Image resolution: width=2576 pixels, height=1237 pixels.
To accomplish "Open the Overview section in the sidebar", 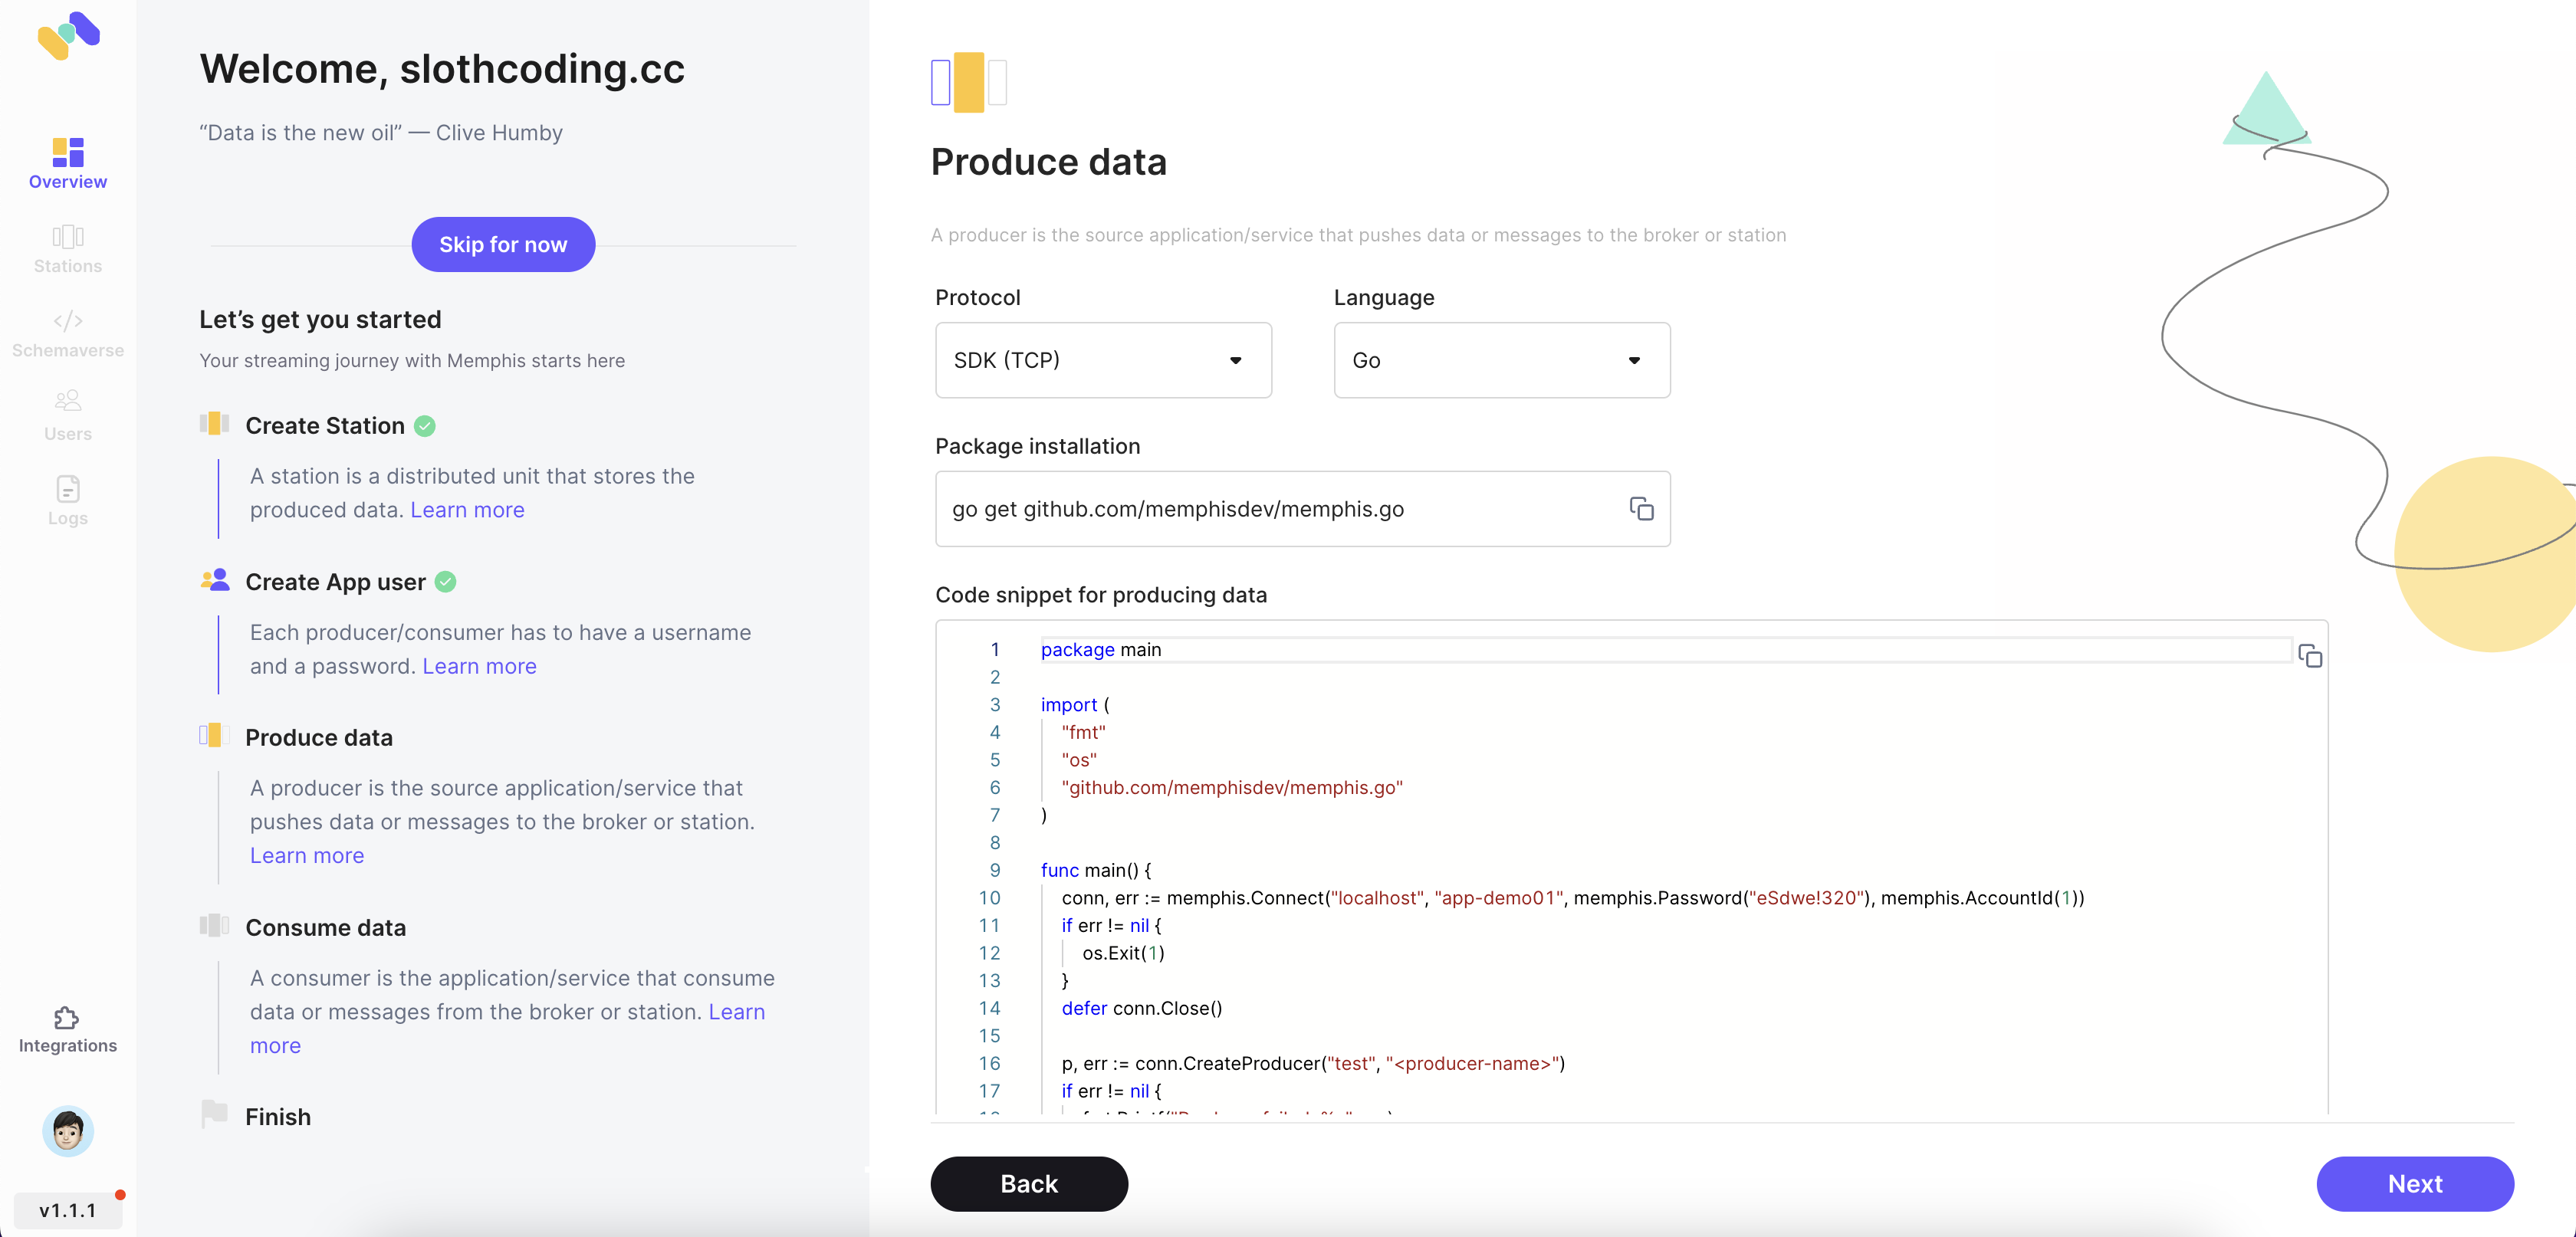I will [67, 162].
